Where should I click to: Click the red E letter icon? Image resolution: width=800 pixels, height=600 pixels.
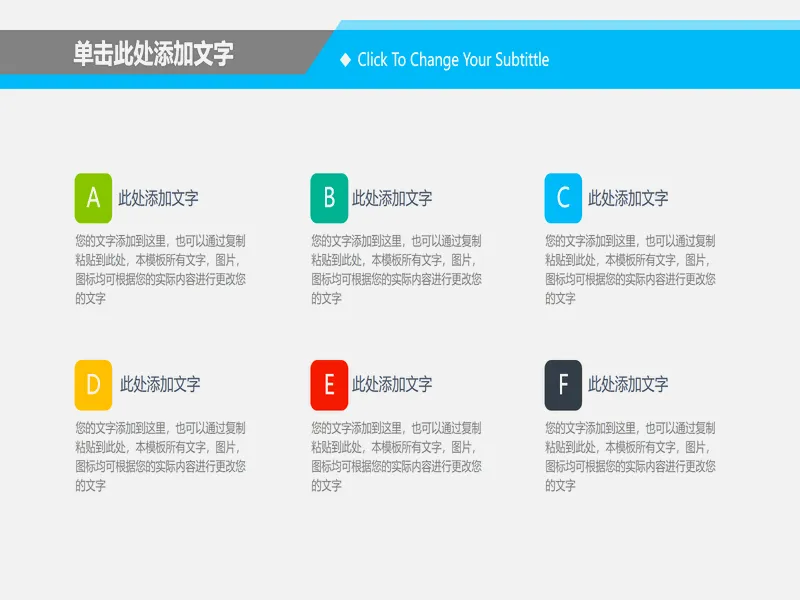pyautogui.click(x=329, y=385)
